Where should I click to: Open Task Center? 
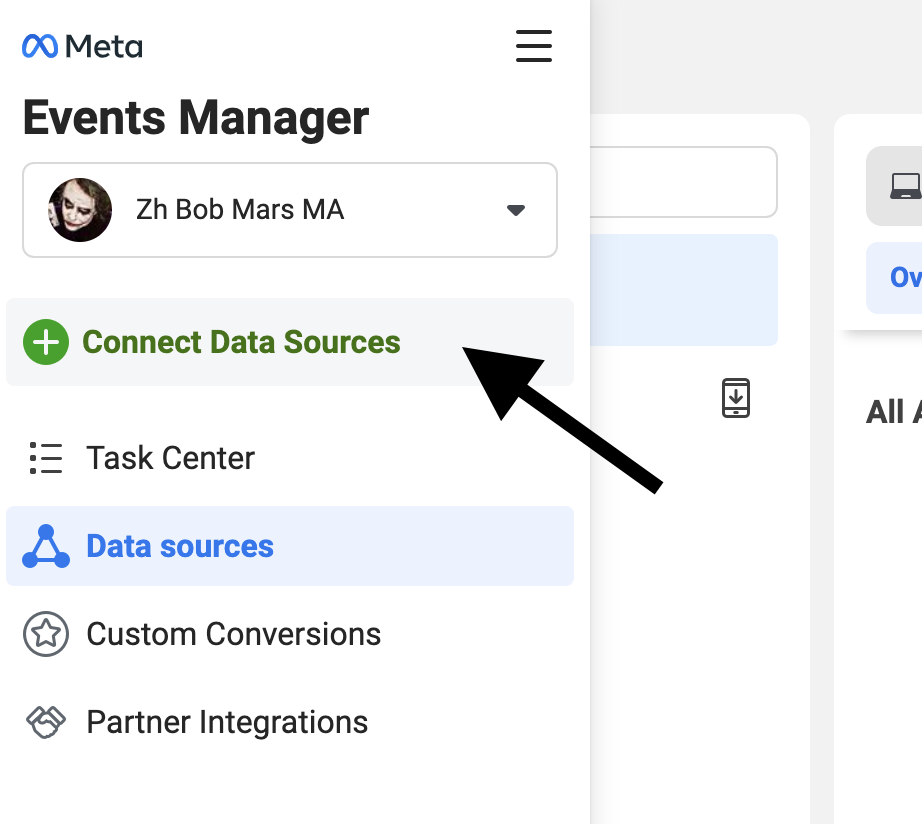coord(290,458)
